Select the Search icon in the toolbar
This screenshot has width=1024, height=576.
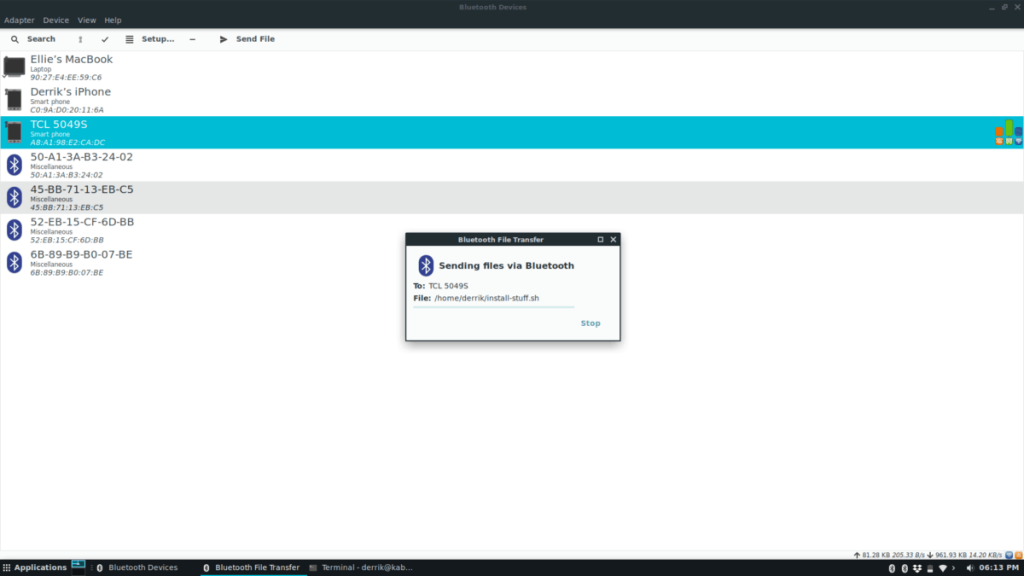pos(15,39)
